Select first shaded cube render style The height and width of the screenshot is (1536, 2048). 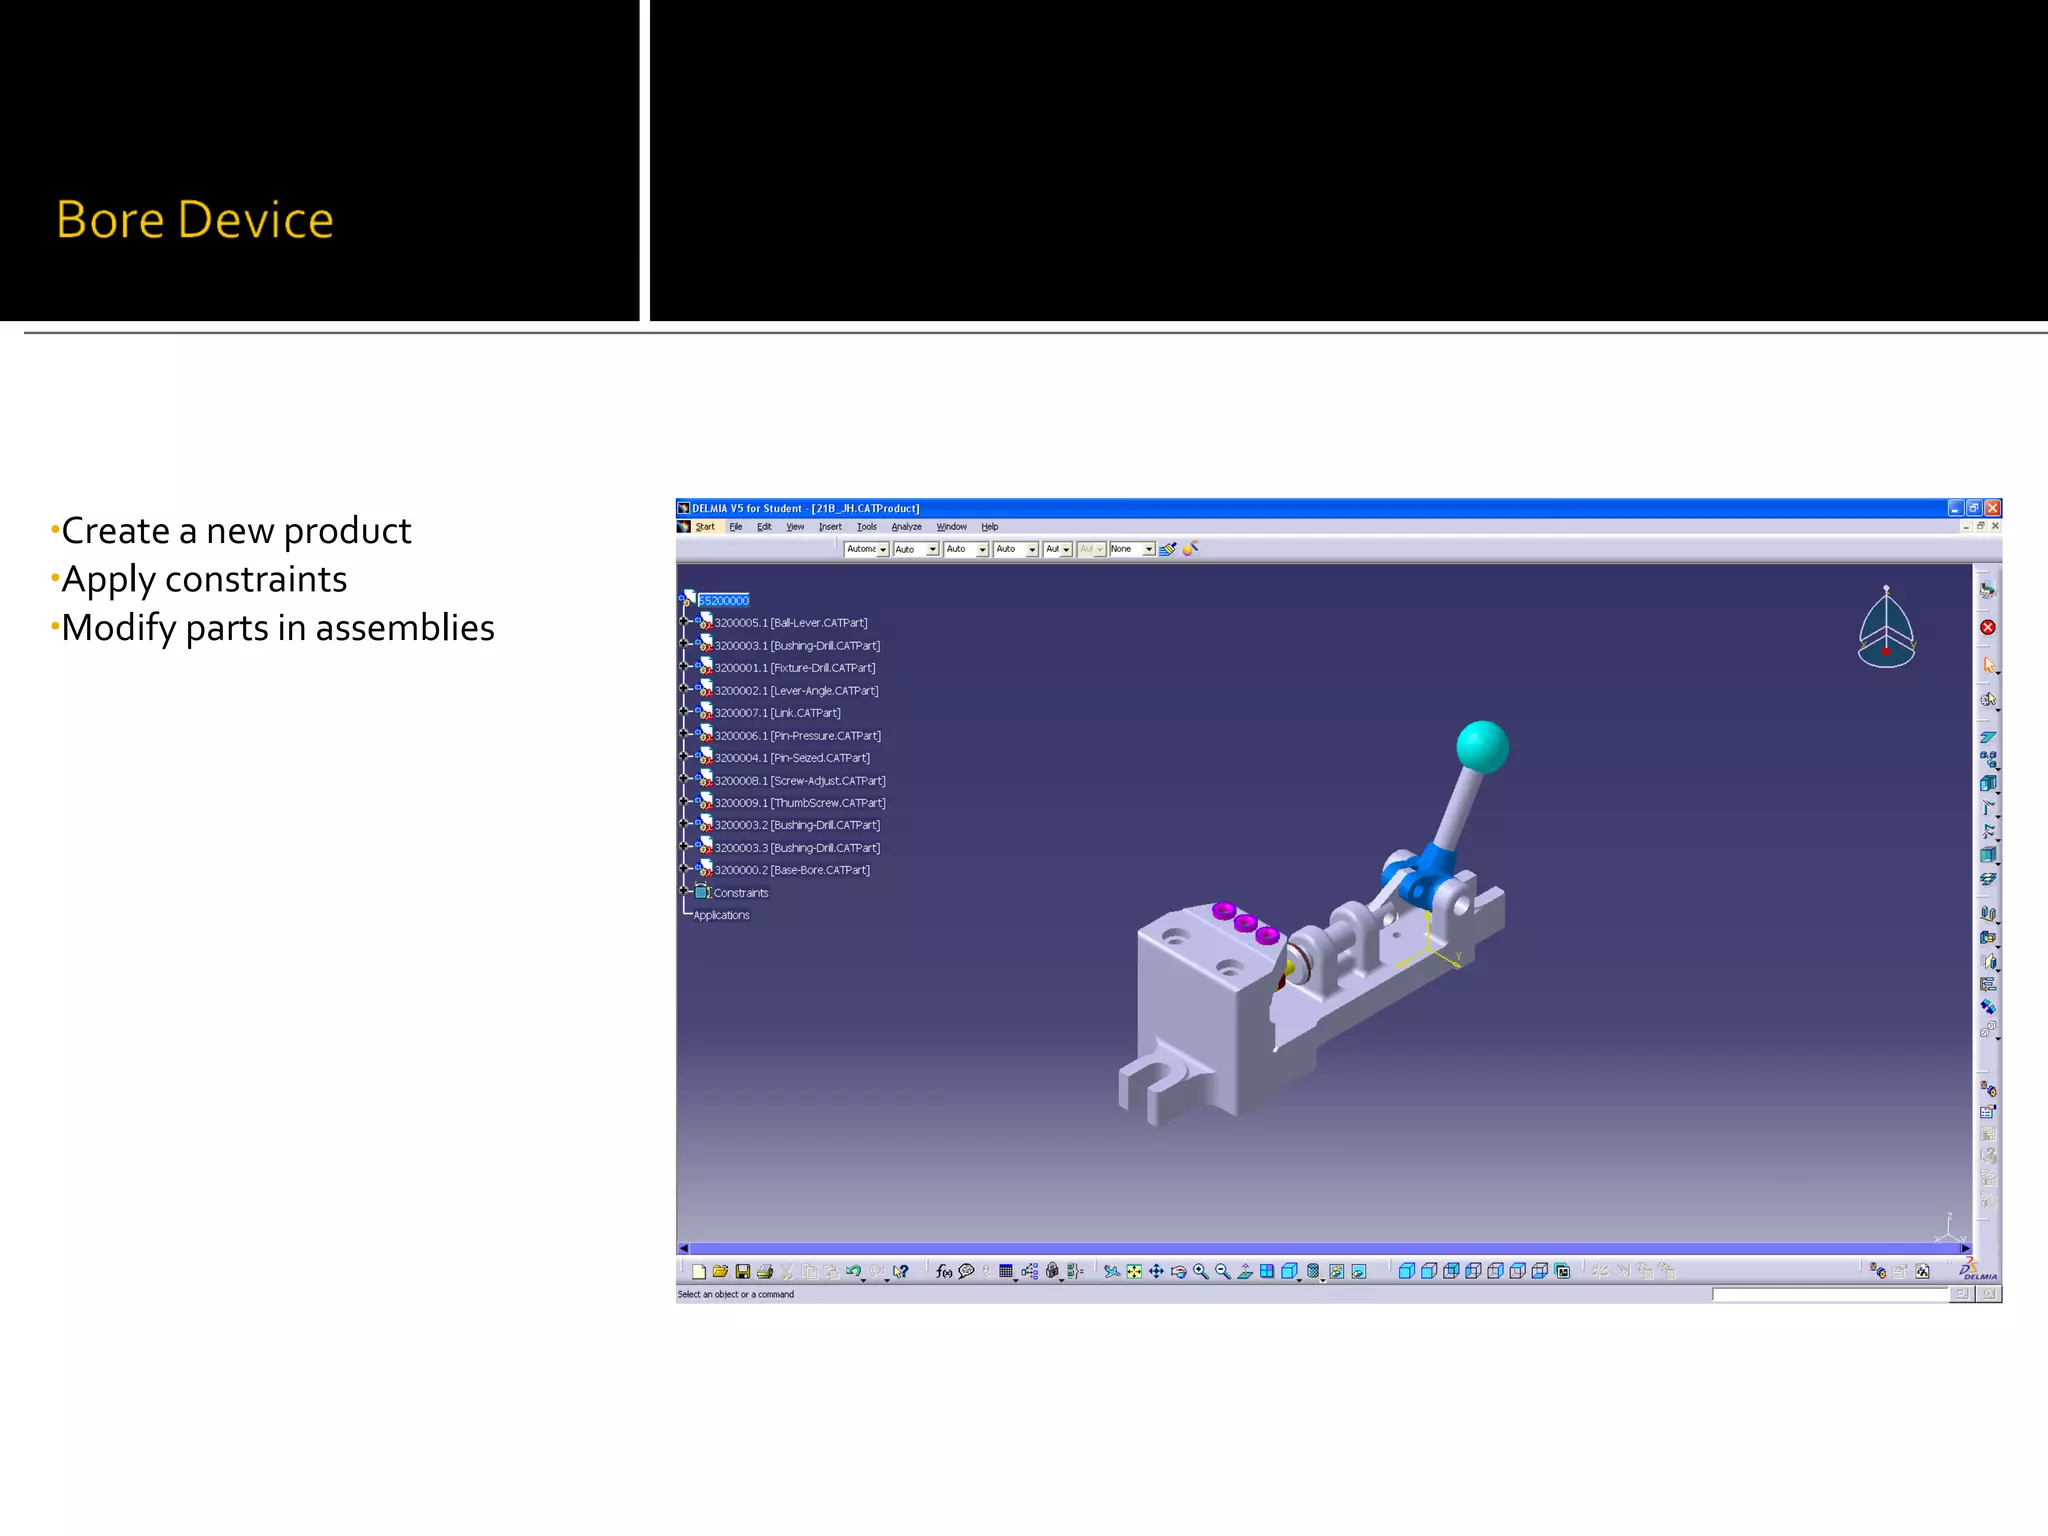pyautogui.click(x=1406, y=1272)
